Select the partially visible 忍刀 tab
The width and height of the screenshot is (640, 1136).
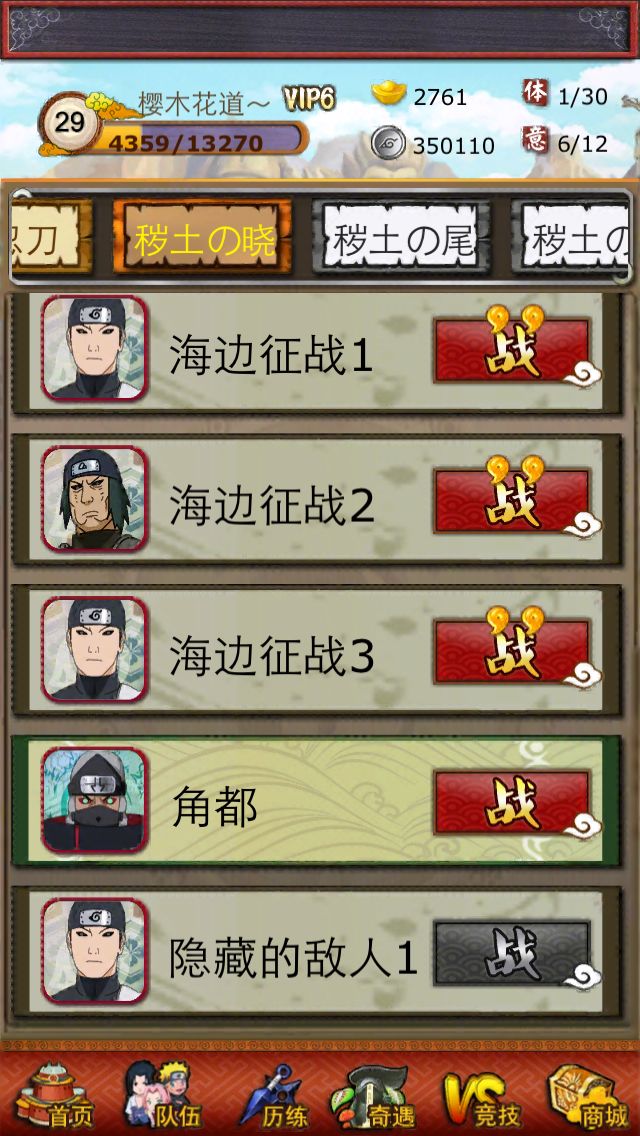pos(52,237)
